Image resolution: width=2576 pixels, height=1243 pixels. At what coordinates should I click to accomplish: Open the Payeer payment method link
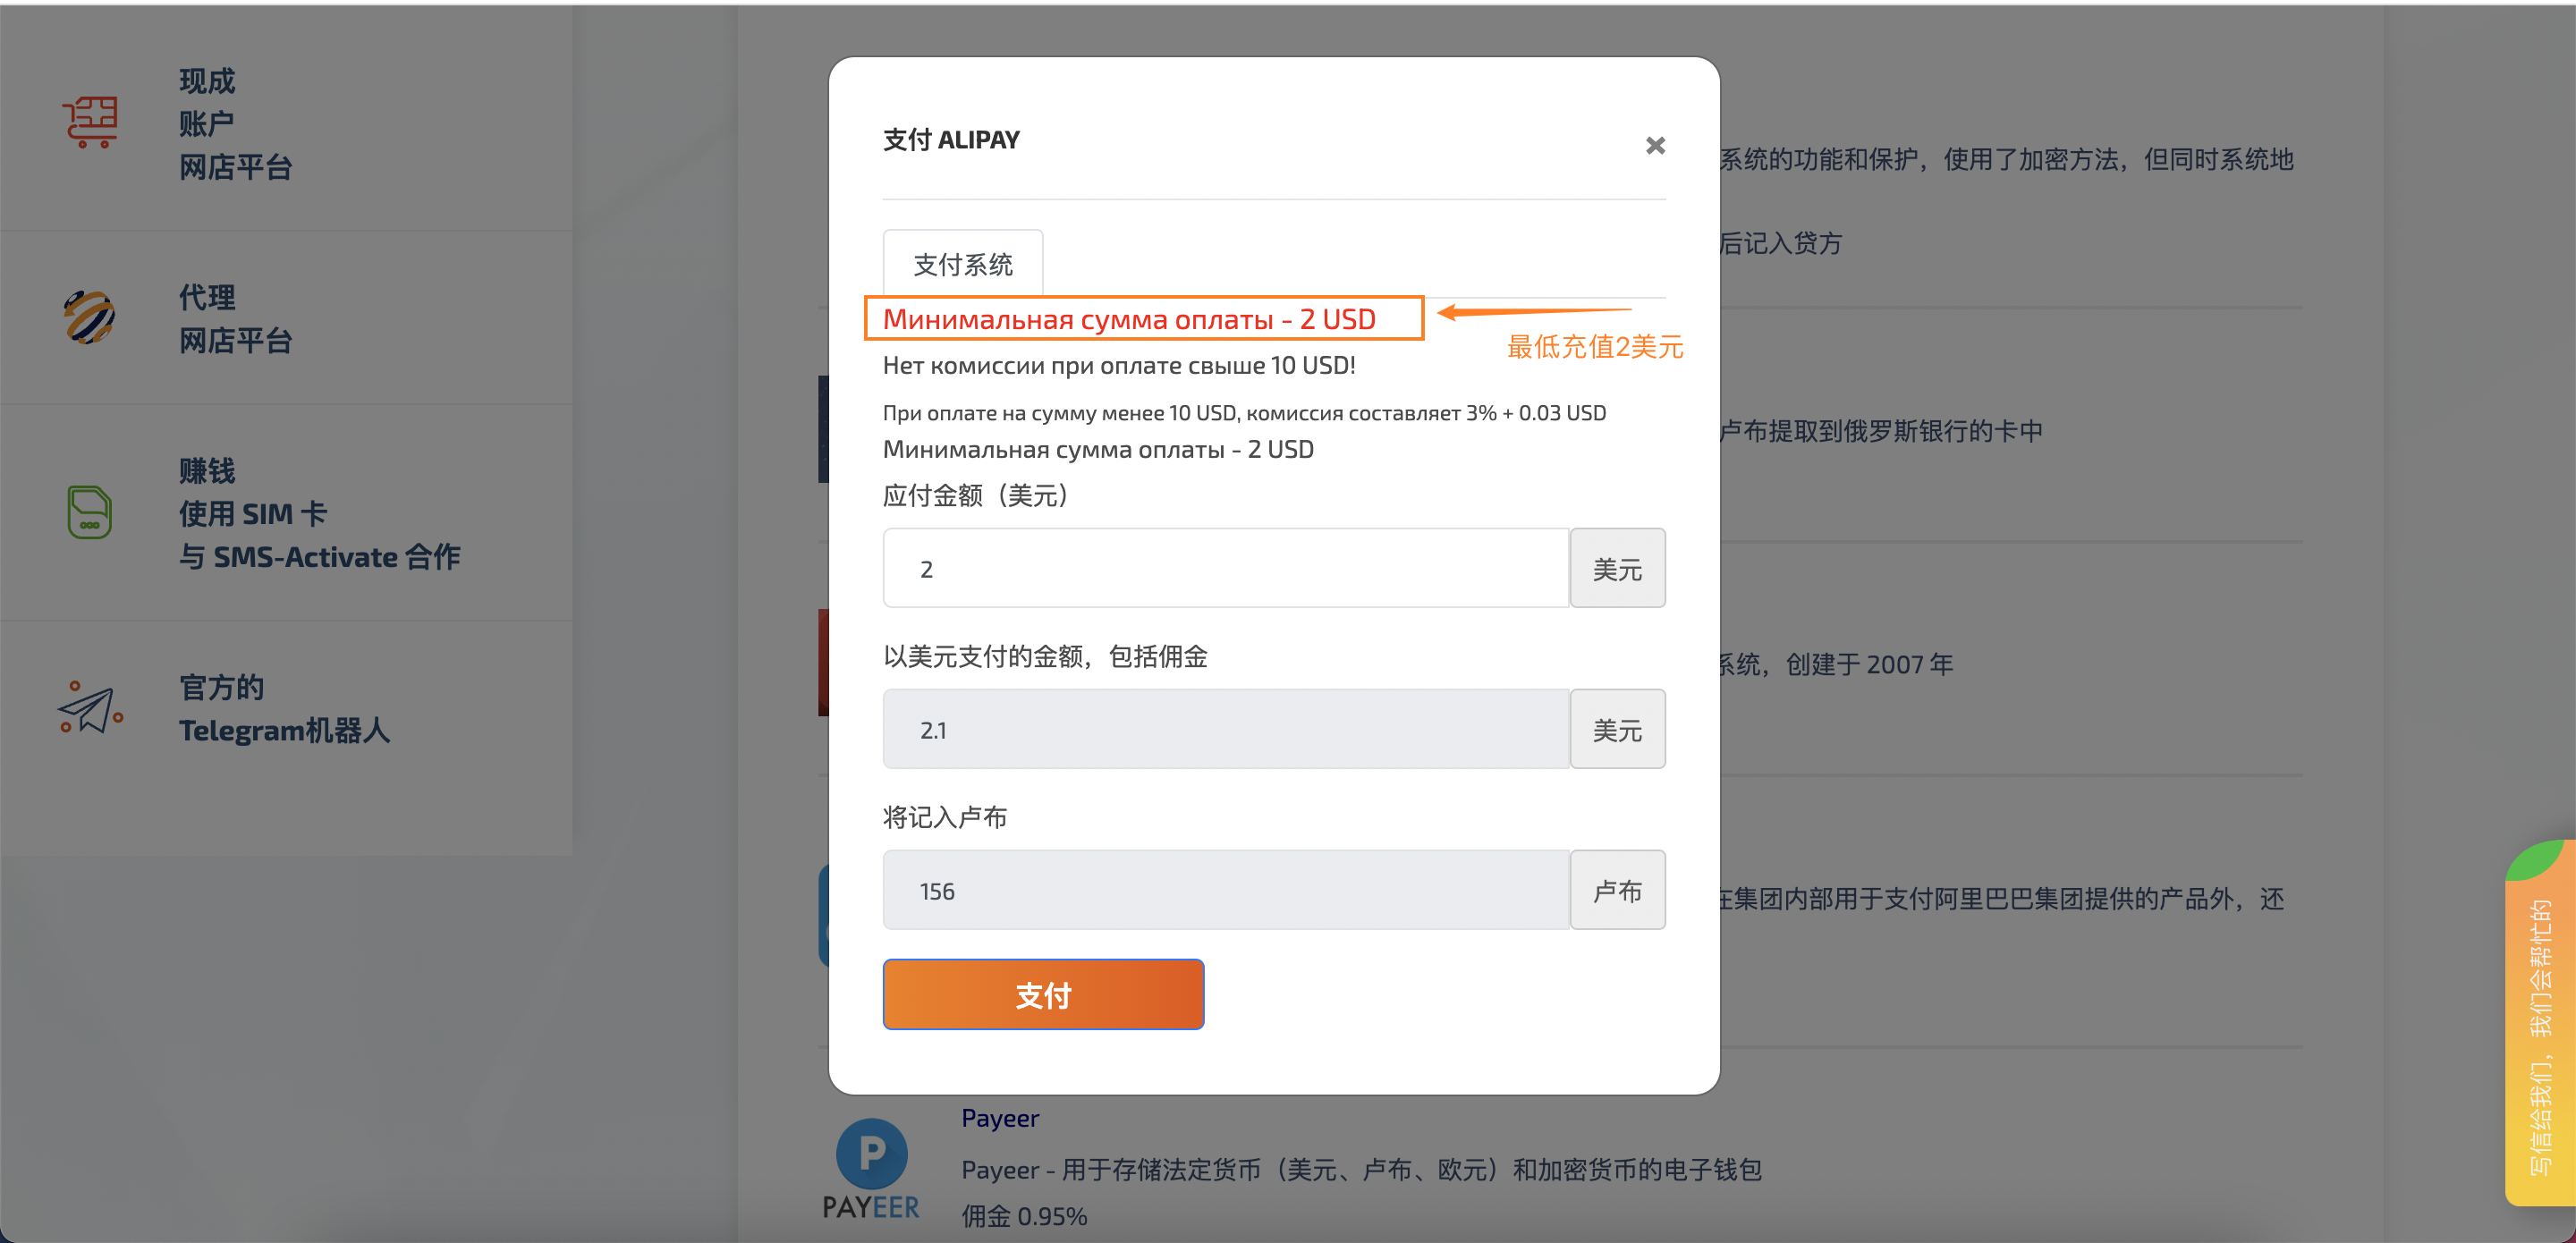tap(999, 1118)
